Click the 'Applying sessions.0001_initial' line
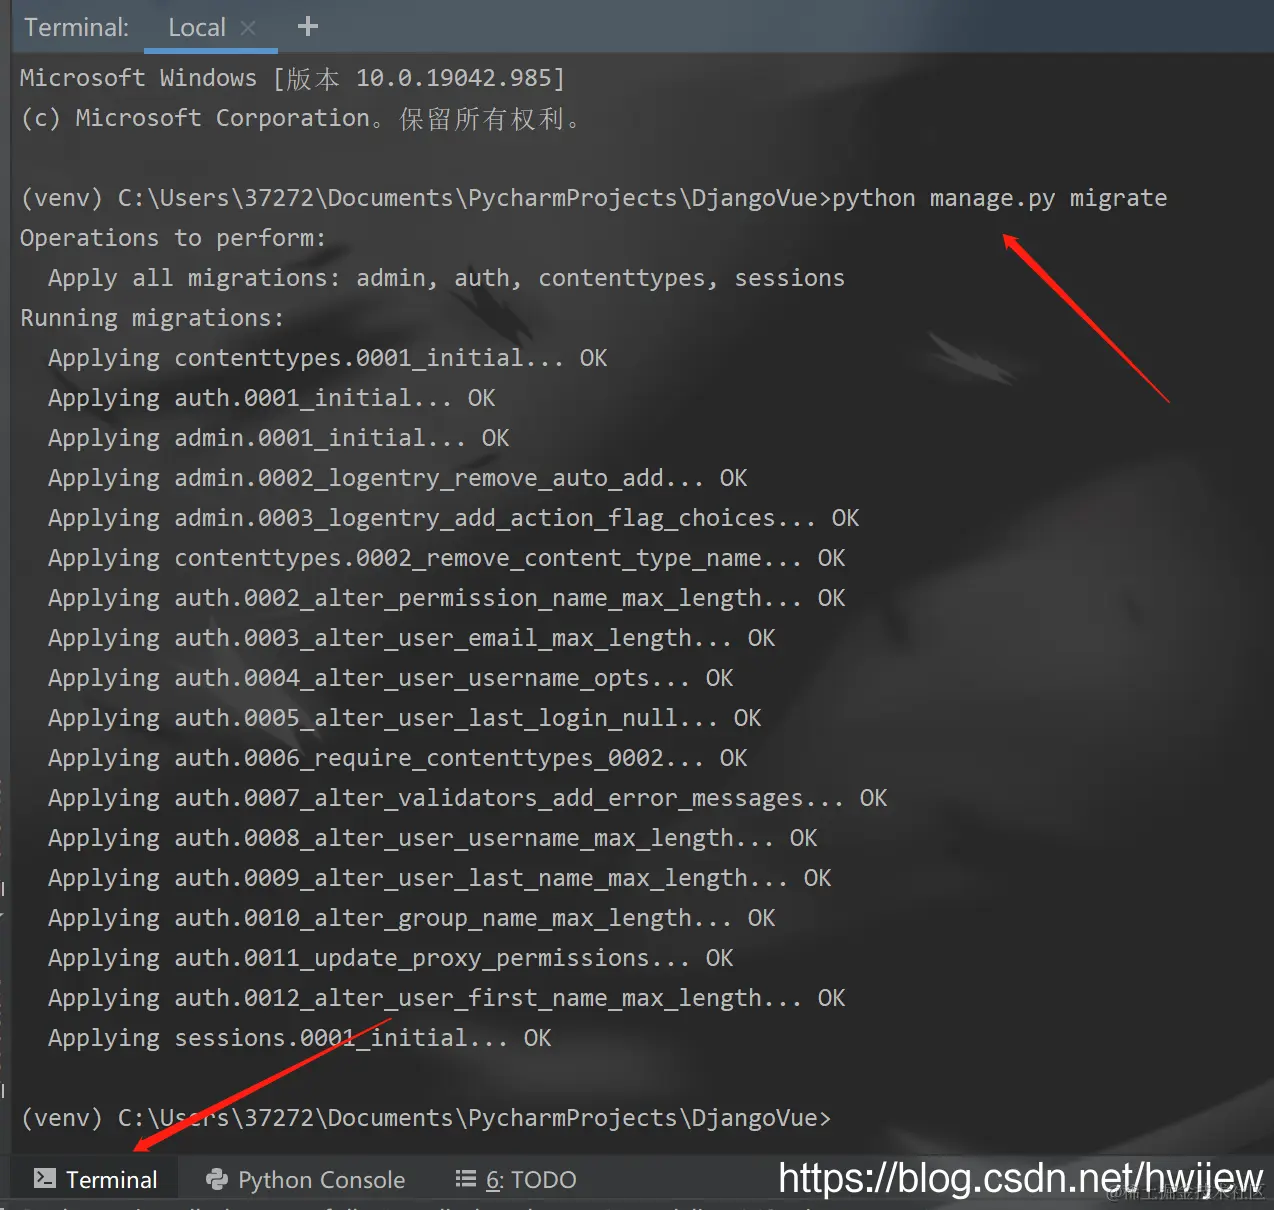Image resolution: width=1274 pixels, height=1210 pixels. 299,1038
